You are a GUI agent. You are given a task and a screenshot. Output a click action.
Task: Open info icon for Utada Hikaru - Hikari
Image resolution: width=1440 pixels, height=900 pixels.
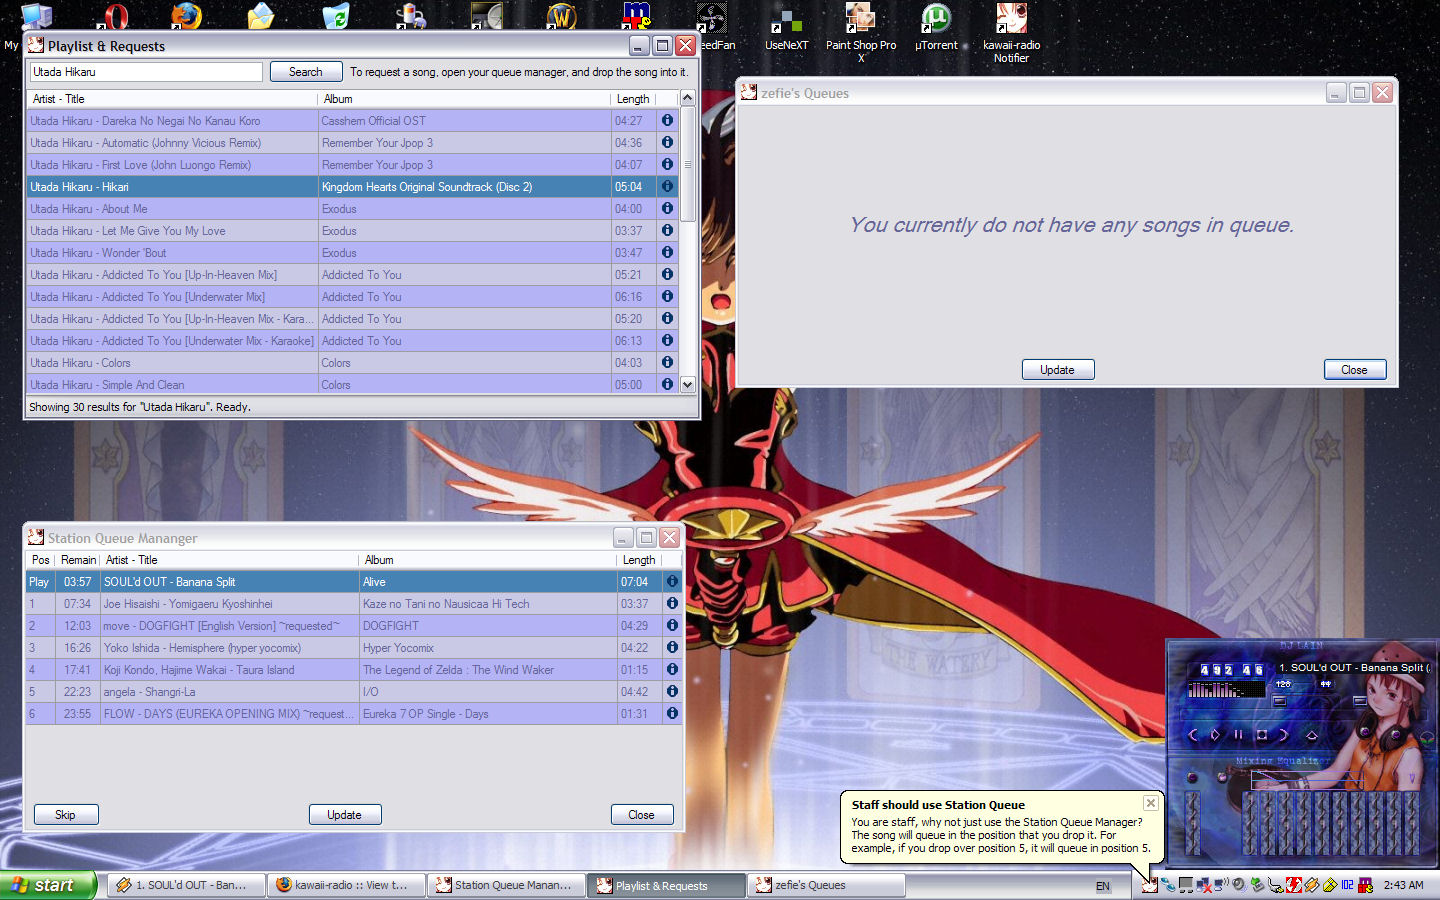pyautogui.click(x=667, y=186)
